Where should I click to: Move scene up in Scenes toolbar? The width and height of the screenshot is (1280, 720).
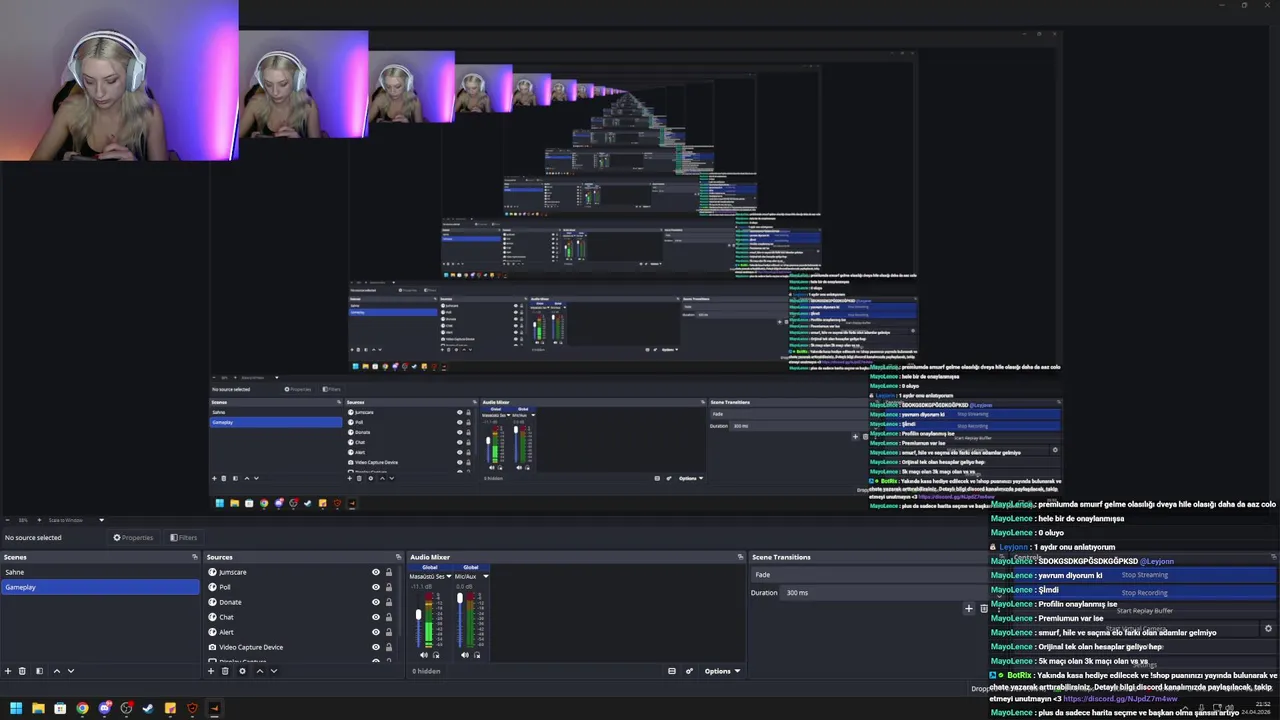(56, 671)
